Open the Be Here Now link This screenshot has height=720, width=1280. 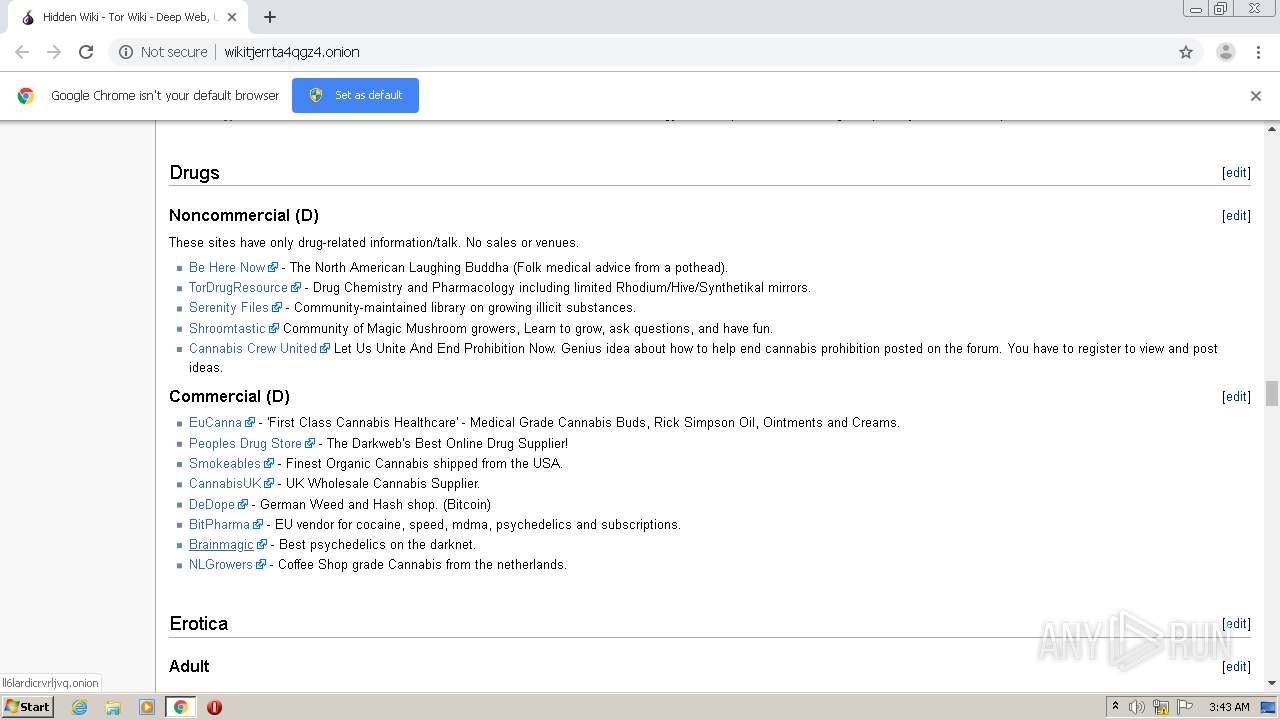[x=227, y=267]
